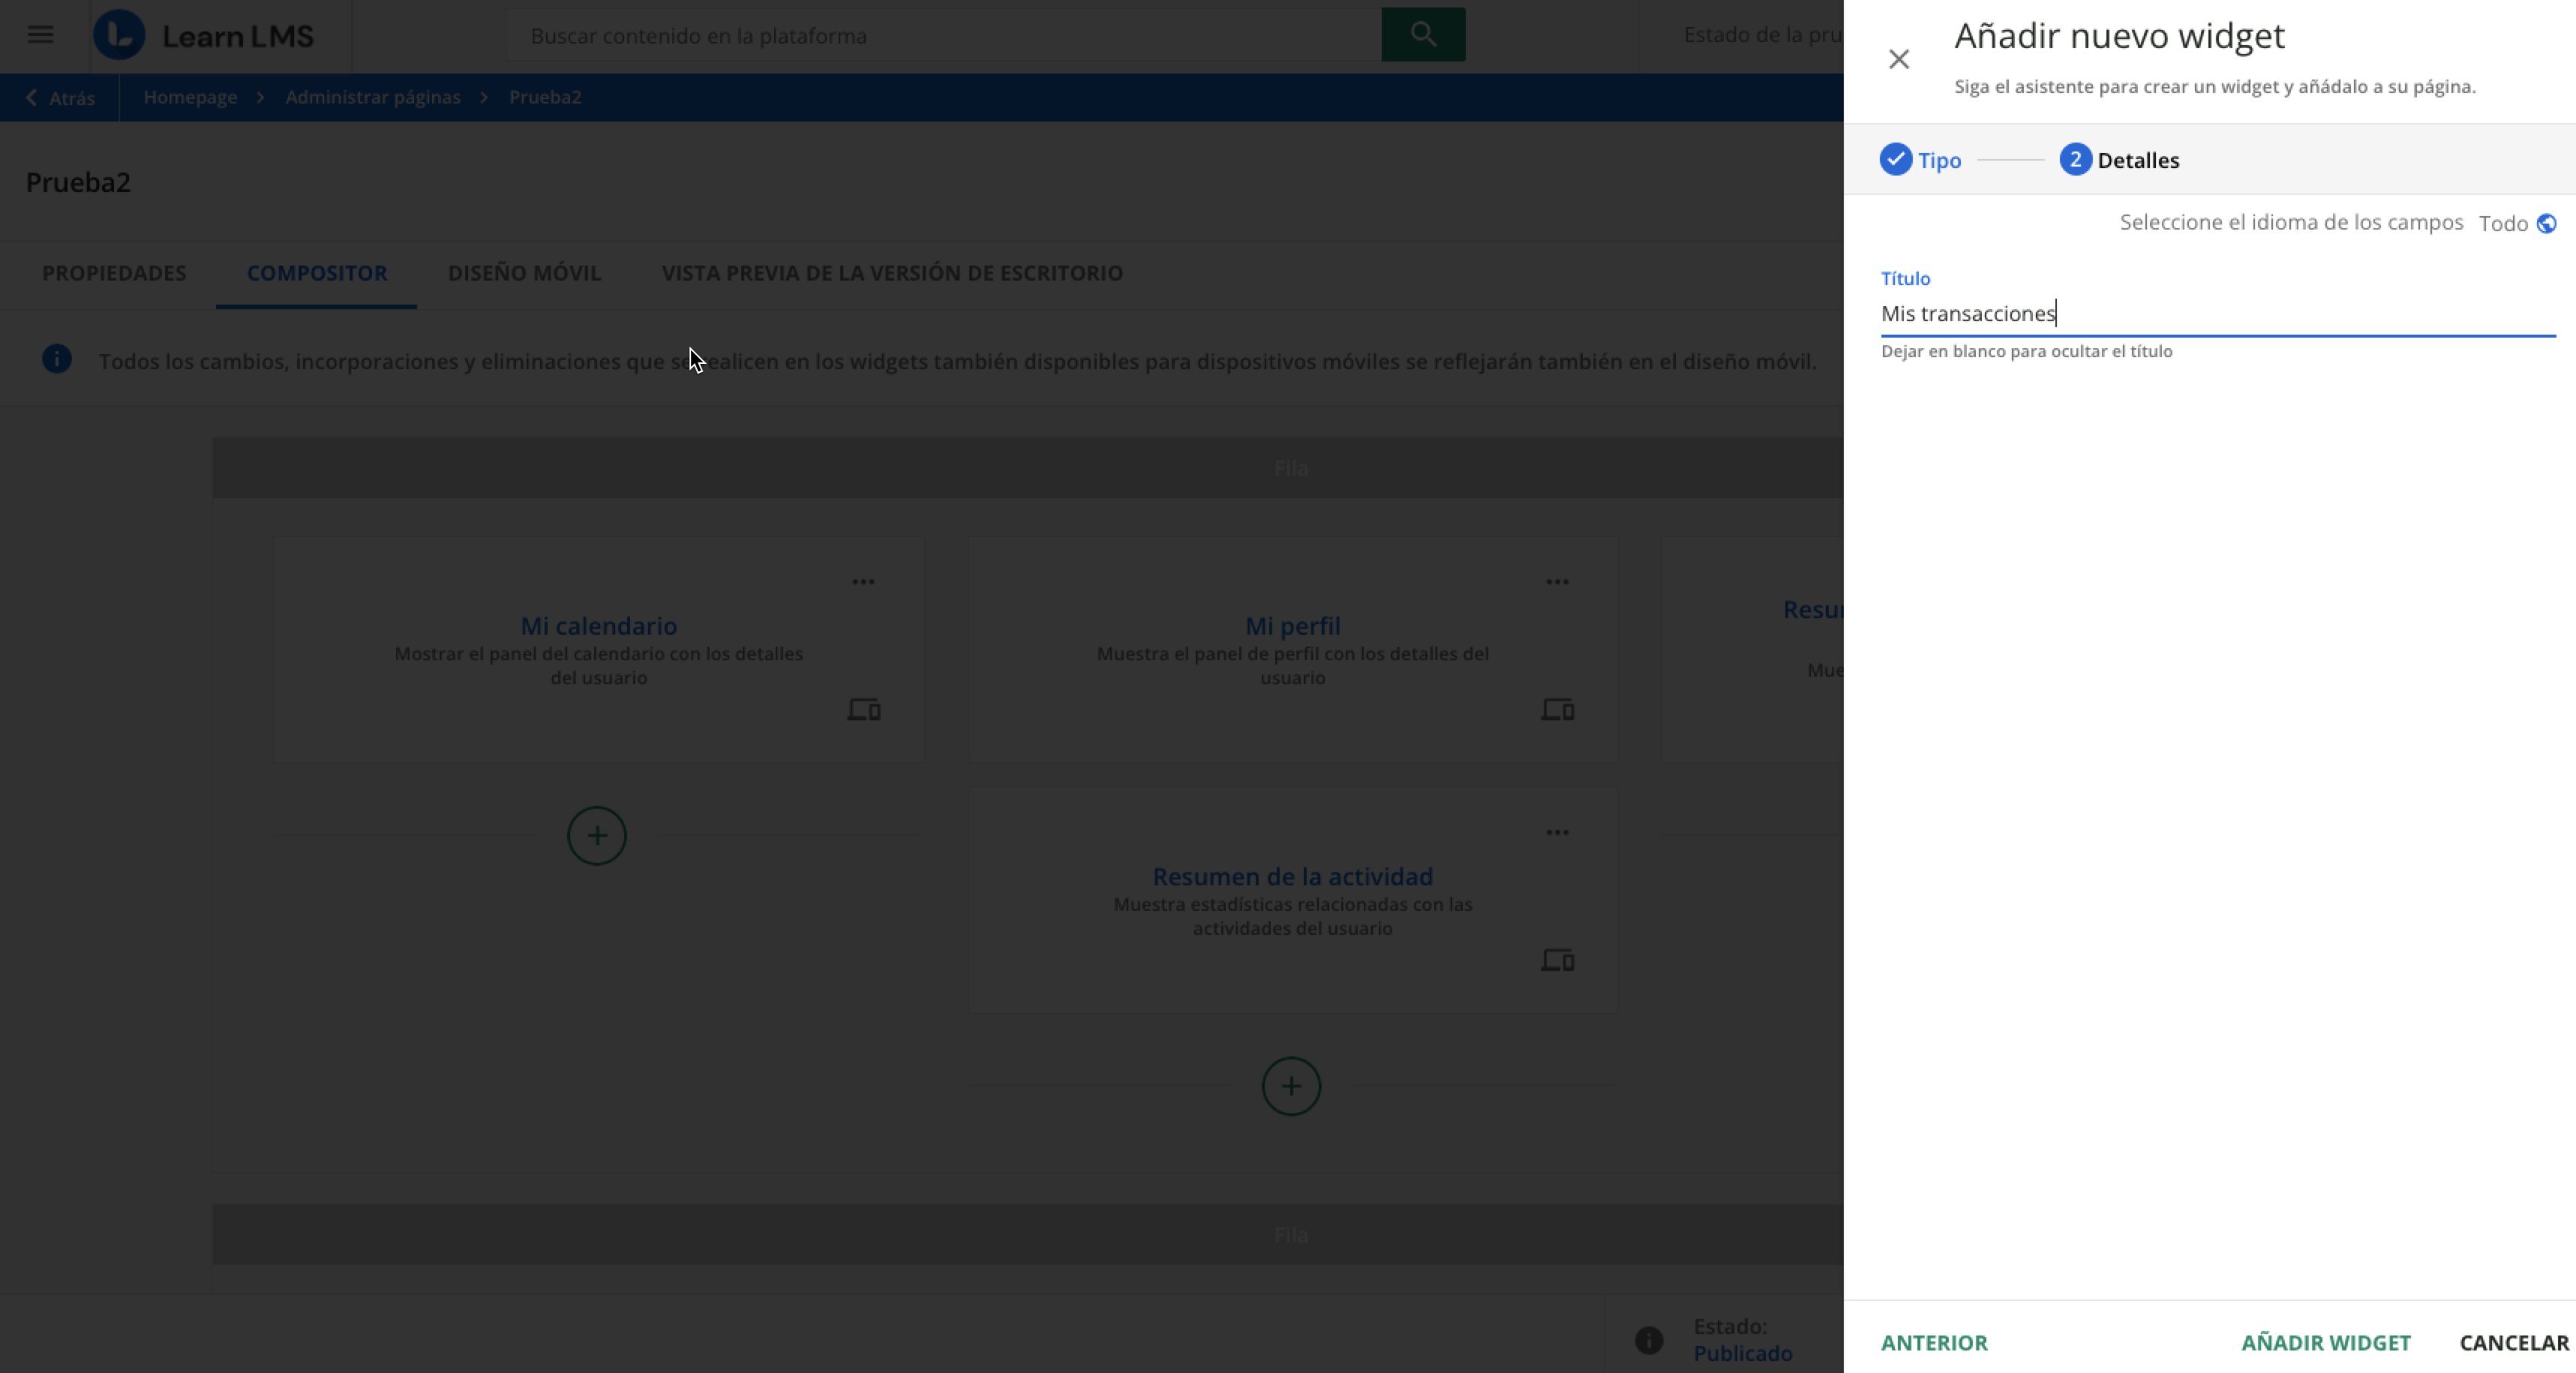Screen dimensions: 2576x1373
Task: Close the Añadir nuevo widget panel
Action: click(x=1898, y=59)
